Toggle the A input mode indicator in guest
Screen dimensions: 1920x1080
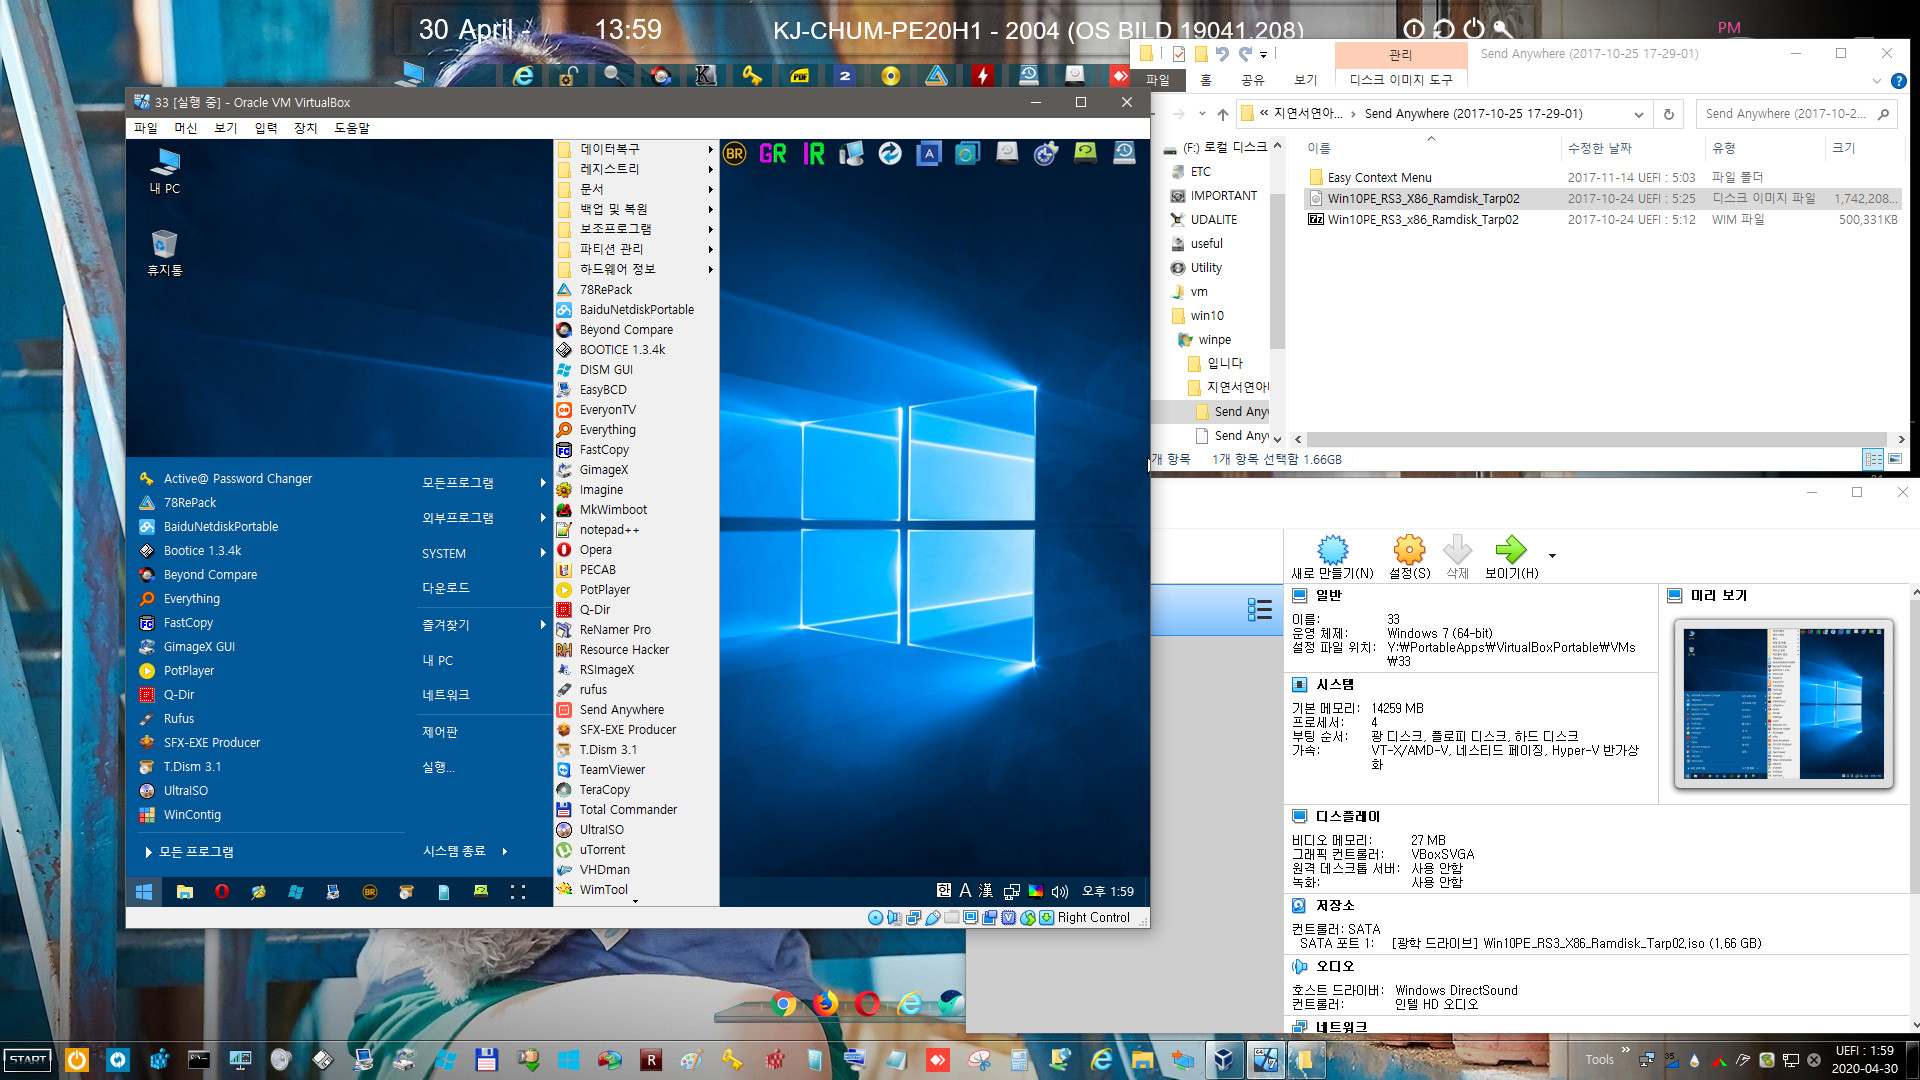pyautogui.click(x=965, y=891)
